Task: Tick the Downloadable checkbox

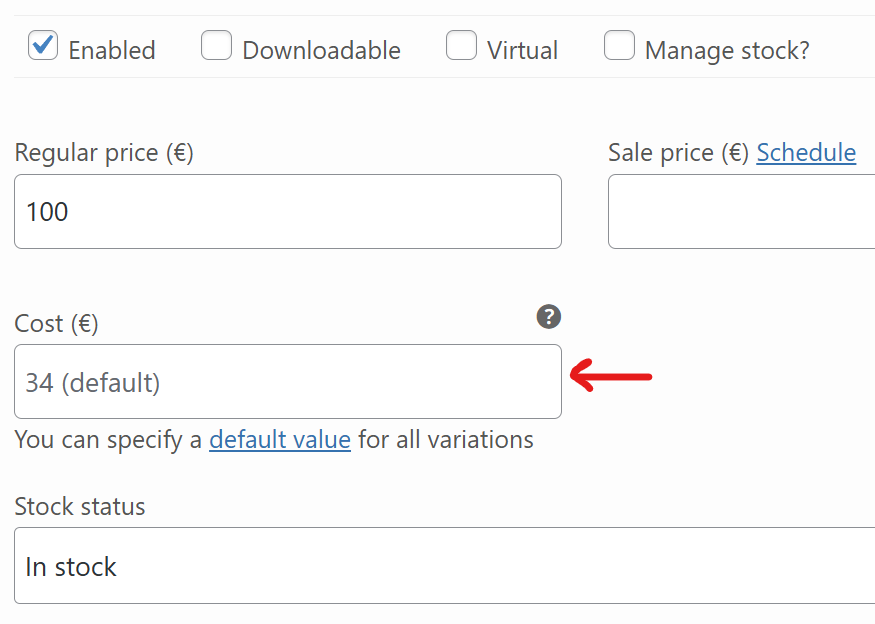Action: point(217,45)
